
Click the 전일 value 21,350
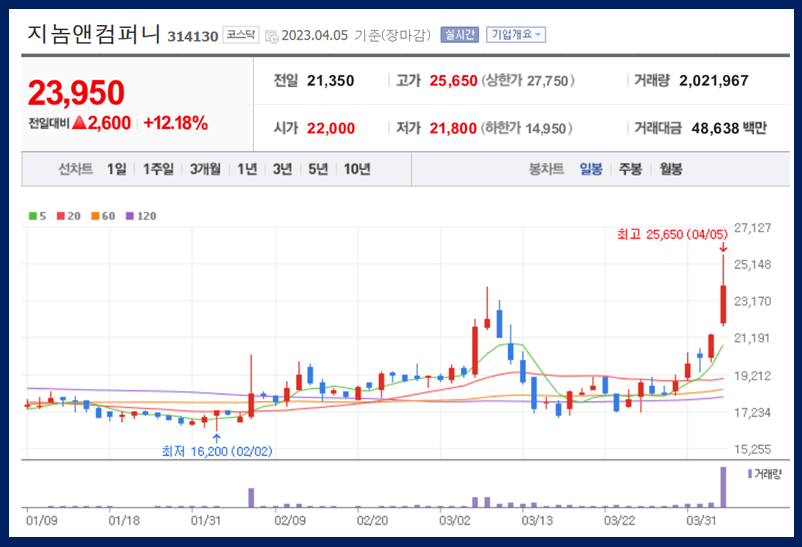click(x=330, y=80)
